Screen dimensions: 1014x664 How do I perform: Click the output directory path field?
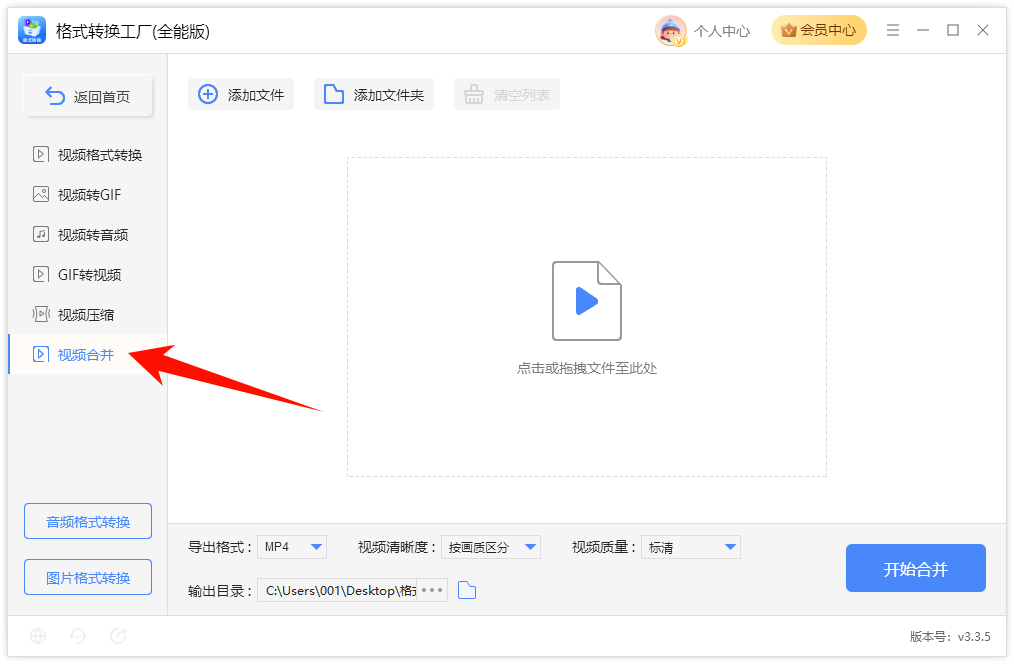pos(338,590)
